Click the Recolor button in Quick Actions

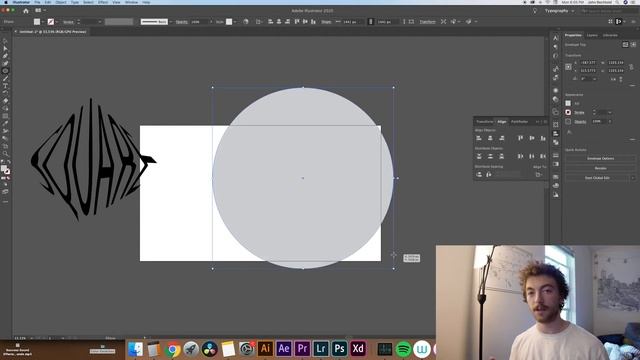click(600, 168)
